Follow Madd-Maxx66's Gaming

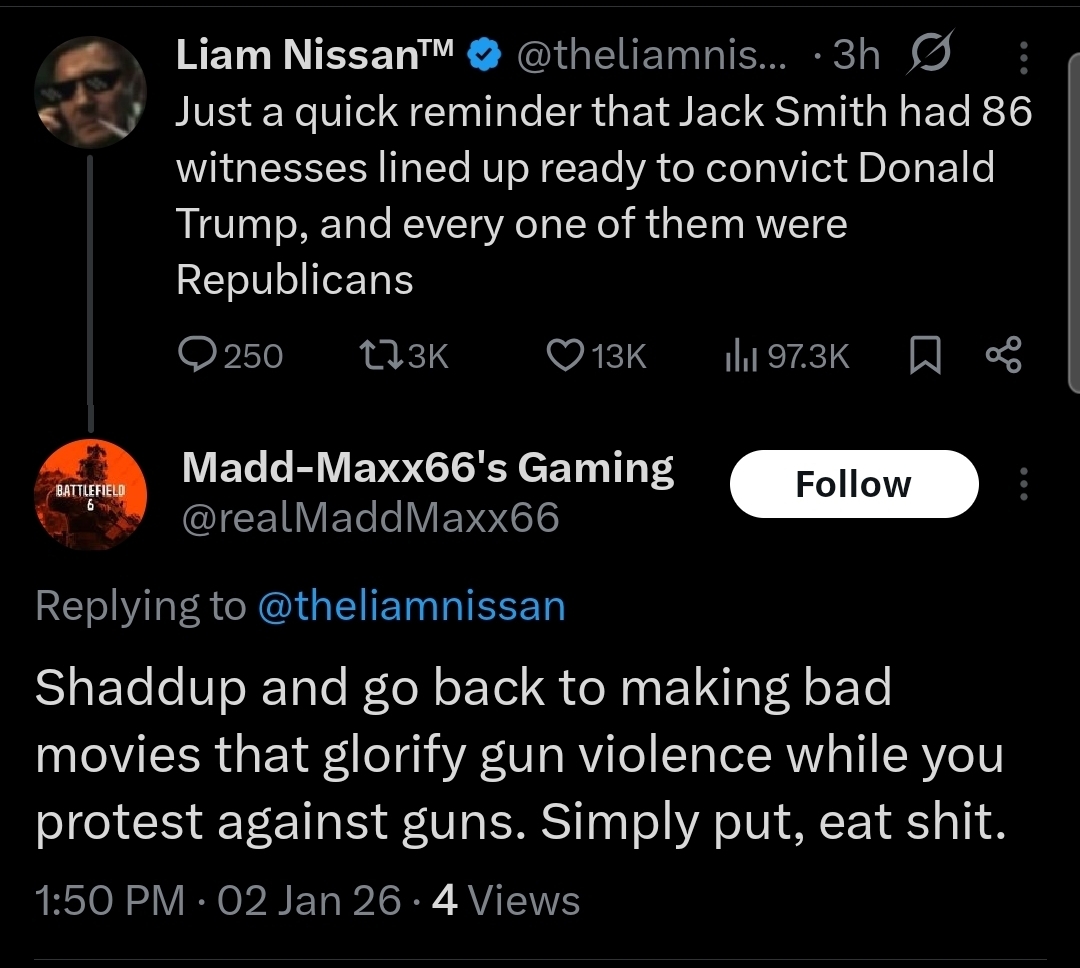(853, 484)
